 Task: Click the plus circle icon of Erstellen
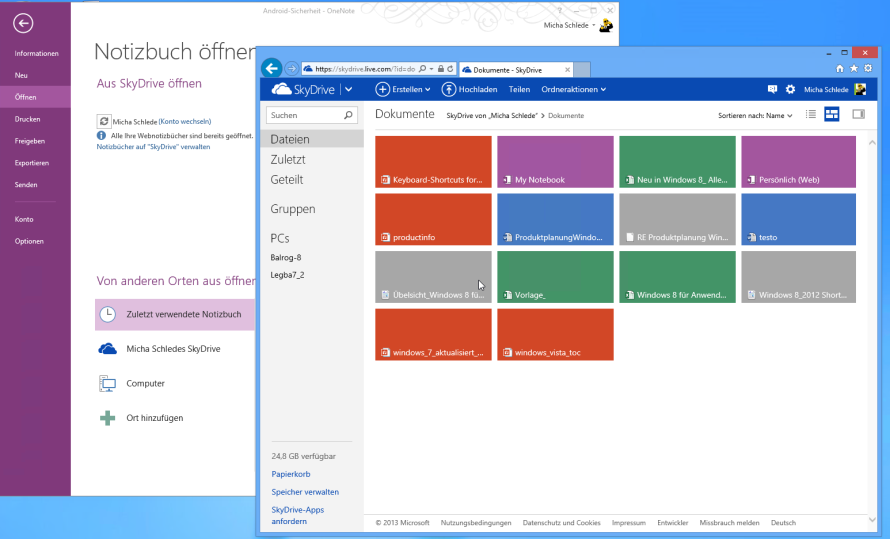(383, 89)
